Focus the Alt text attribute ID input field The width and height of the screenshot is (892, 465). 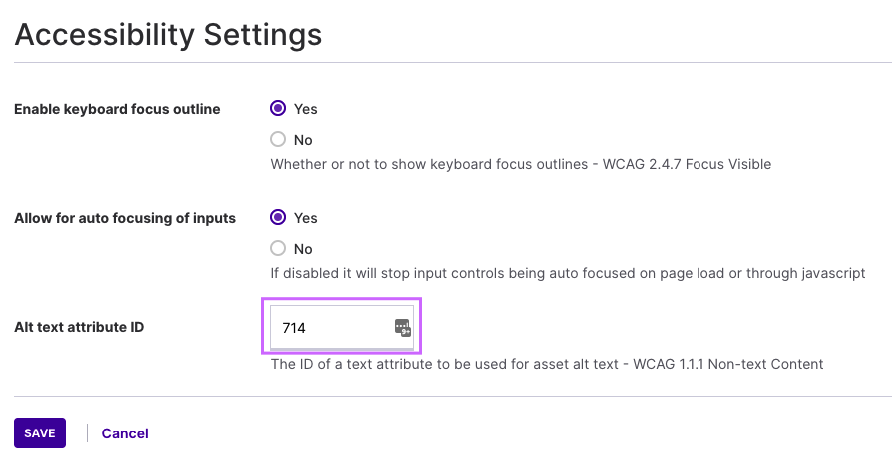341,327
